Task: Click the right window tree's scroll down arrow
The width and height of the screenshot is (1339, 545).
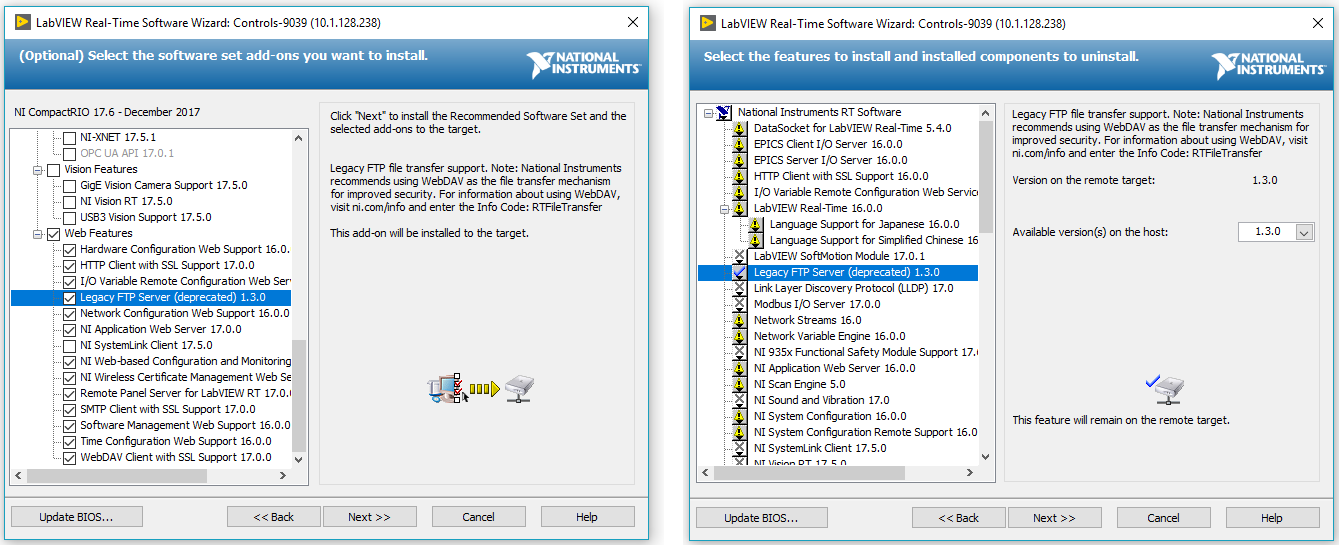Action: point(986,456)
